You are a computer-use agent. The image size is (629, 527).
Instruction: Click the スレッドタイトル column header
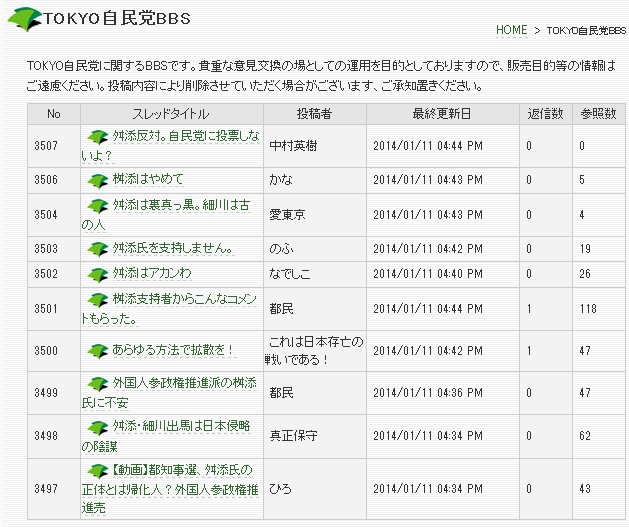(171, 112)
